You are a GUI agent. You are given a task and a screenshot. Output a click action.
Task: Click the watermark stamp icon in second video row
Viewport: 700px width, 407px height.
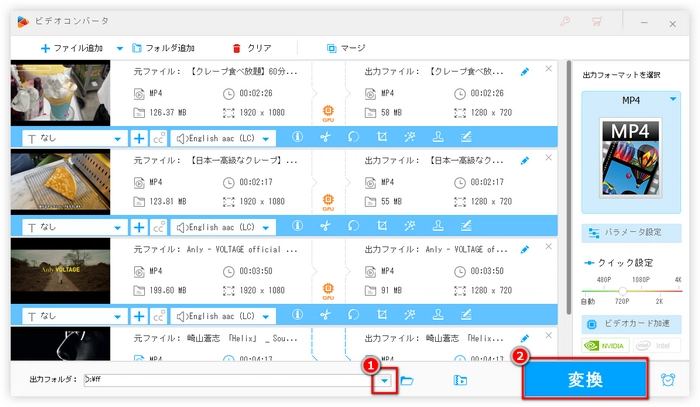[x=437, y=227]
